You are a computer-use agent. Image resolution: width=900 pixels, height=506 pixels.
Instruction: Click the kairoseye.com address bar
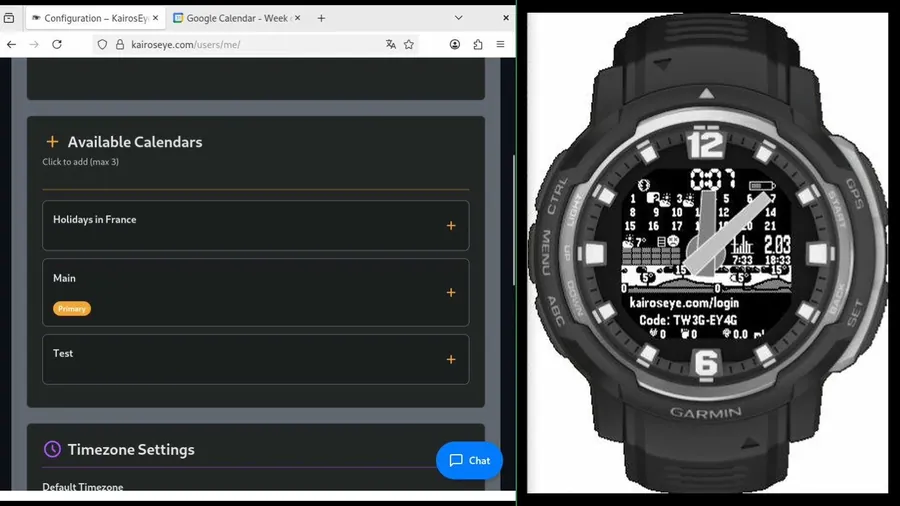[253, 44]
